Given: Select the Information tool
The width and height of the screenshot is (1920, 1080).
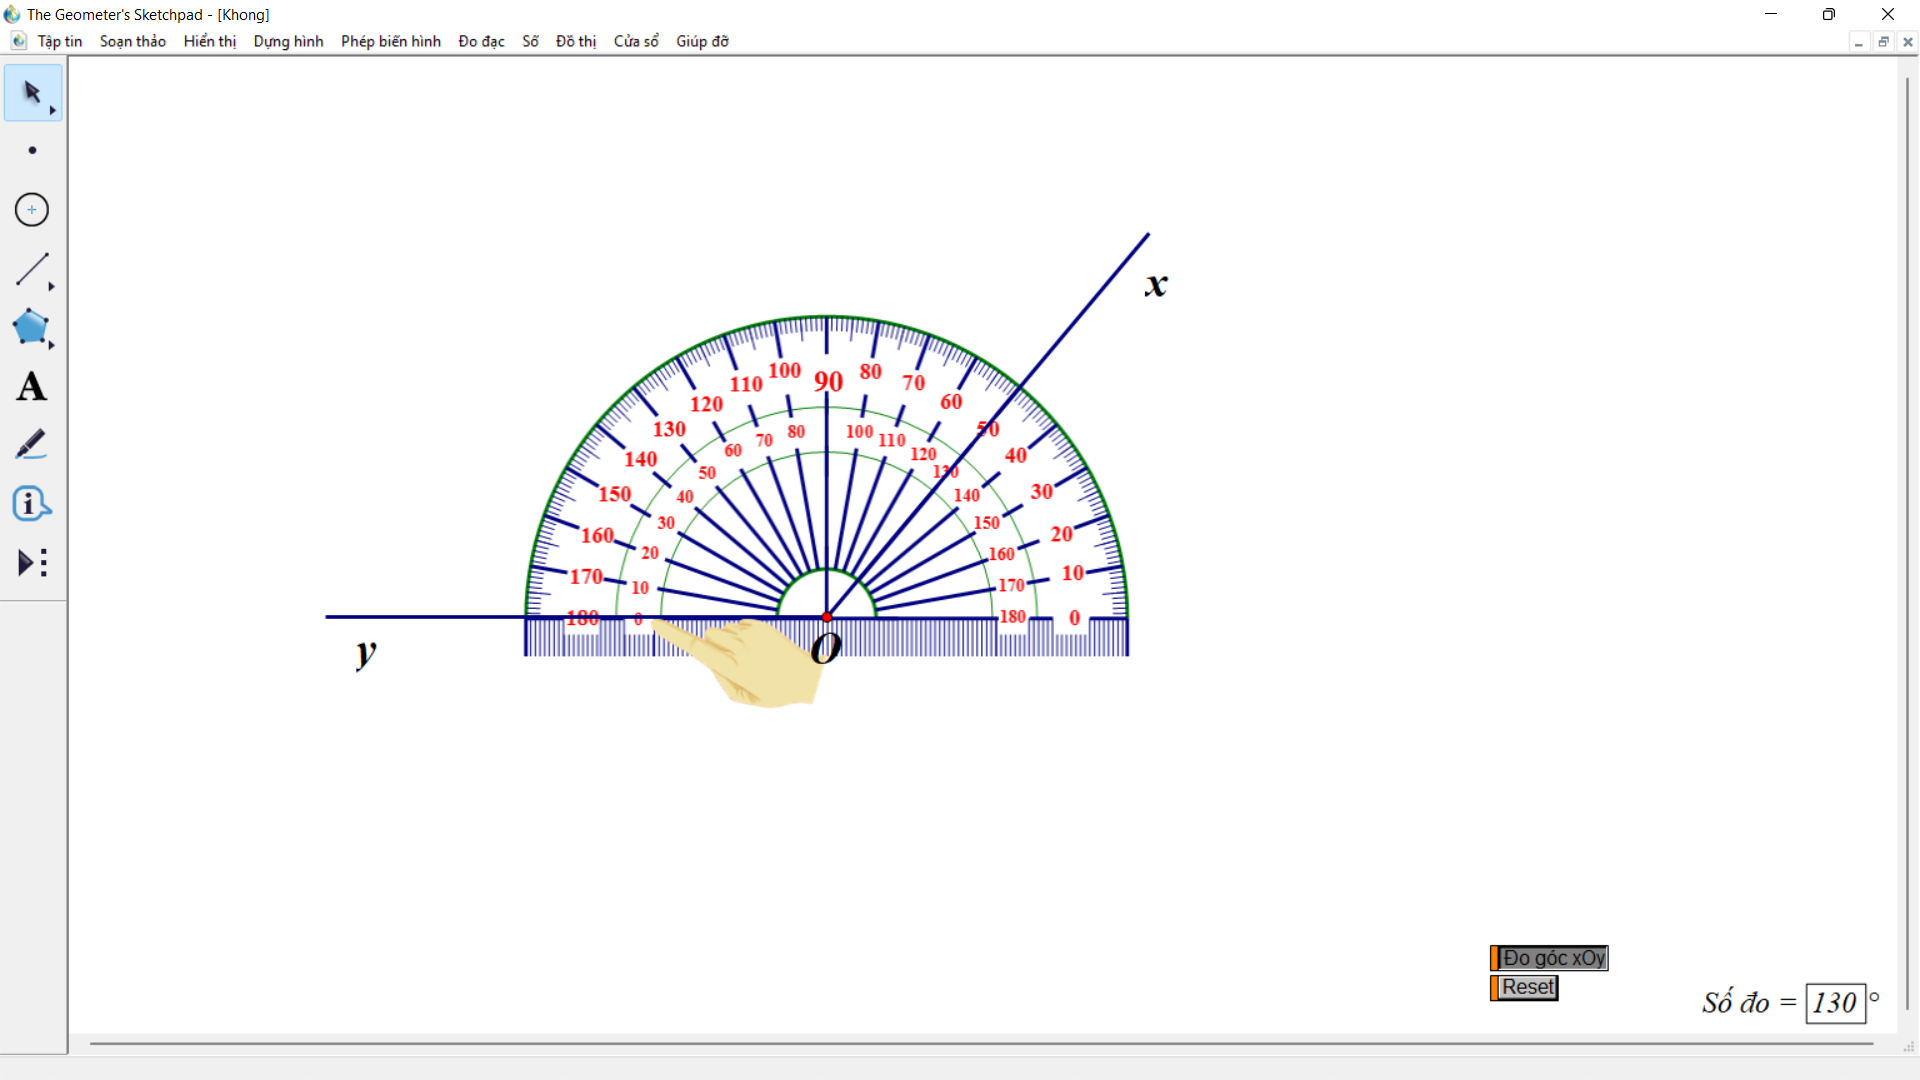Looking at the screenshot, I should 31,503.
